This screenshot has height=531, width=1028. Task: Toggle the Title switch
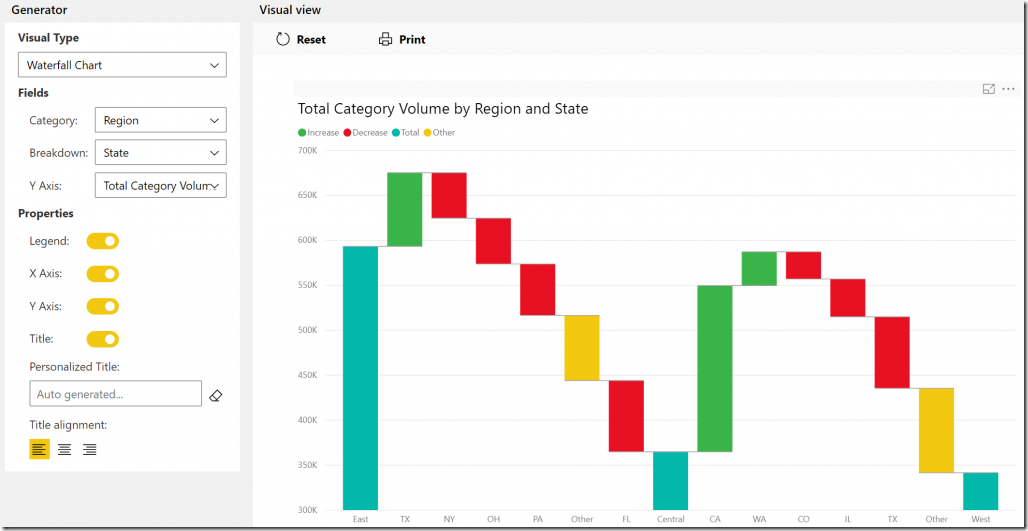pos(102,339)
